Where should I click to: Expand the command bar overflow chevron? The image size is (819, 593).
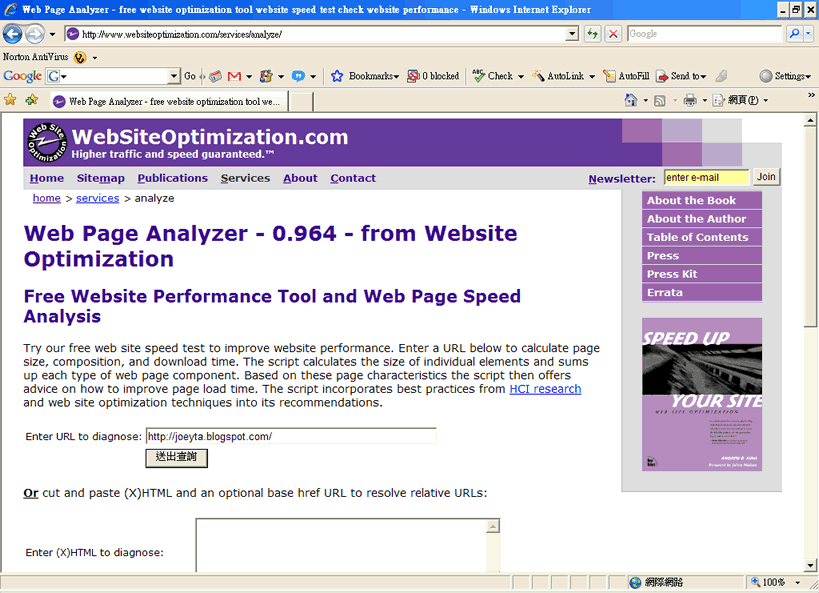click(811, 95)
